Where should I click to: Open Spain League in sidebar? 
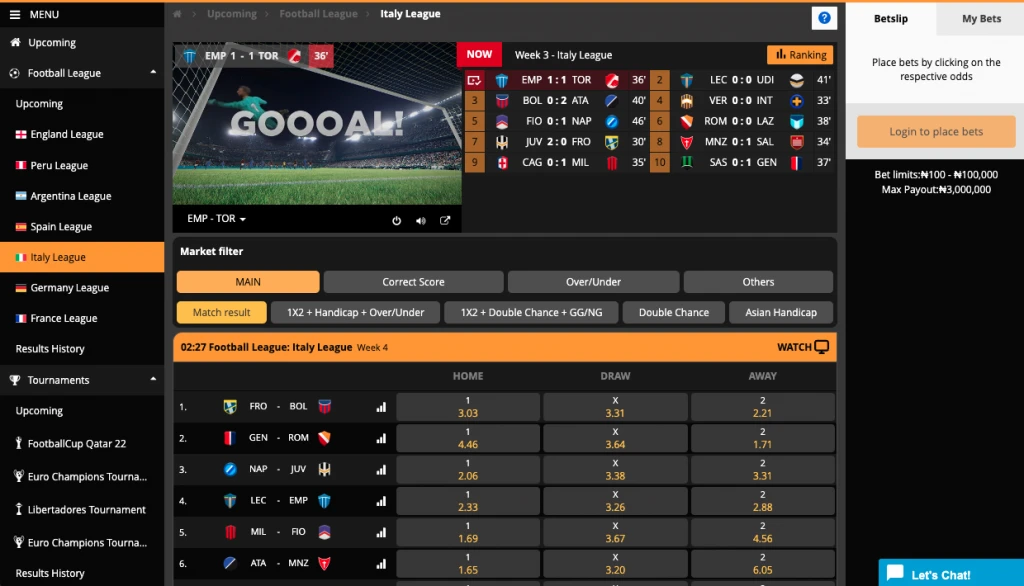pyautogui.click(x=61, y=227)
